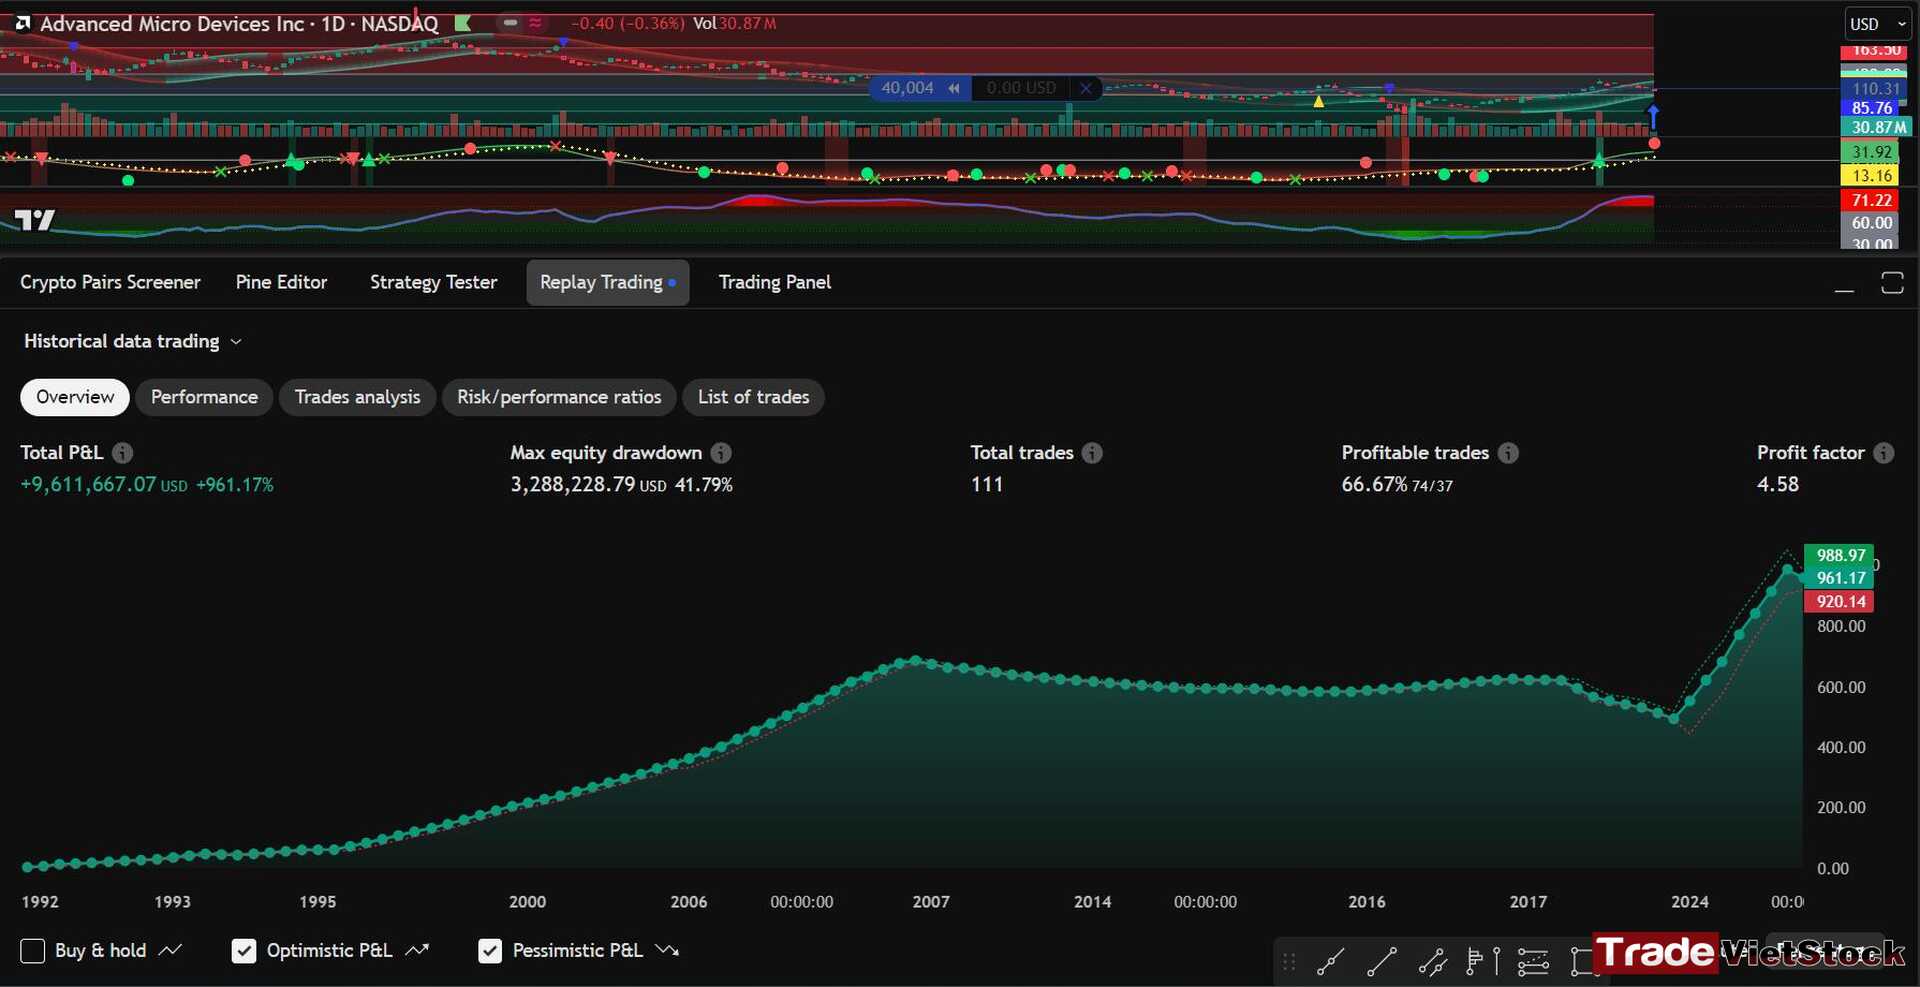Viewport: 1920px width, 987px height.
Task: Select the Rectangle drawing tool
Action: point(1581,962)
